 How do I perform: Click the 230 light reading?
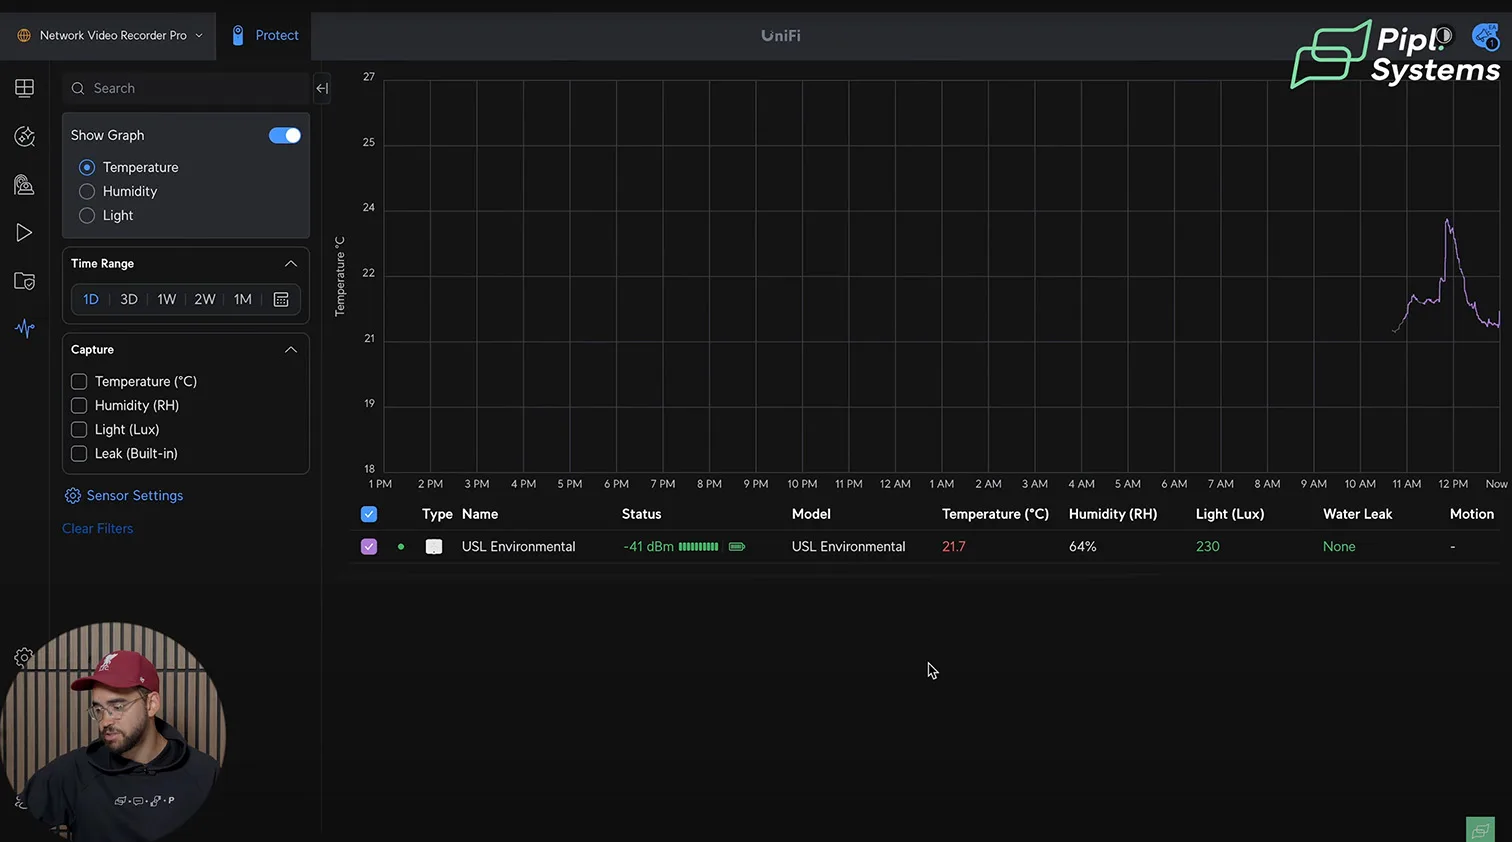(1208, 547)
